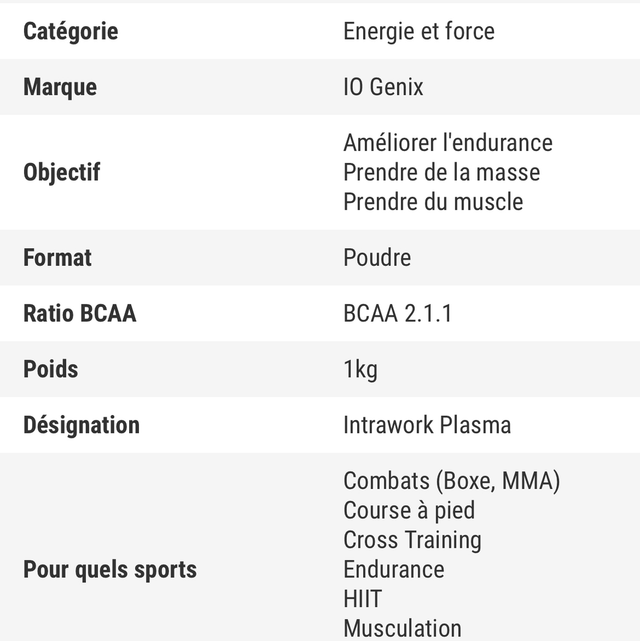Click the "Catégorie" row label
Screen dimensions: 640x641
point(70,31)
